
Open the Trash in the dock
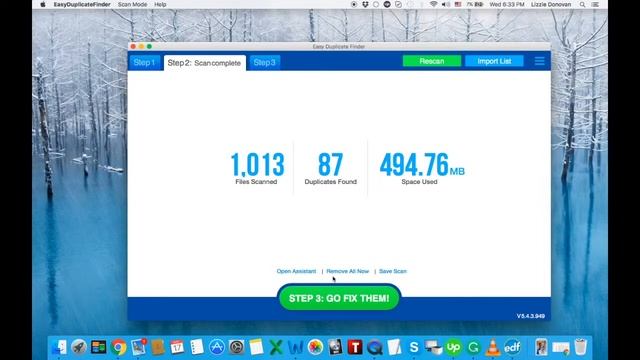pyautogui.click(x=580, y=347)
